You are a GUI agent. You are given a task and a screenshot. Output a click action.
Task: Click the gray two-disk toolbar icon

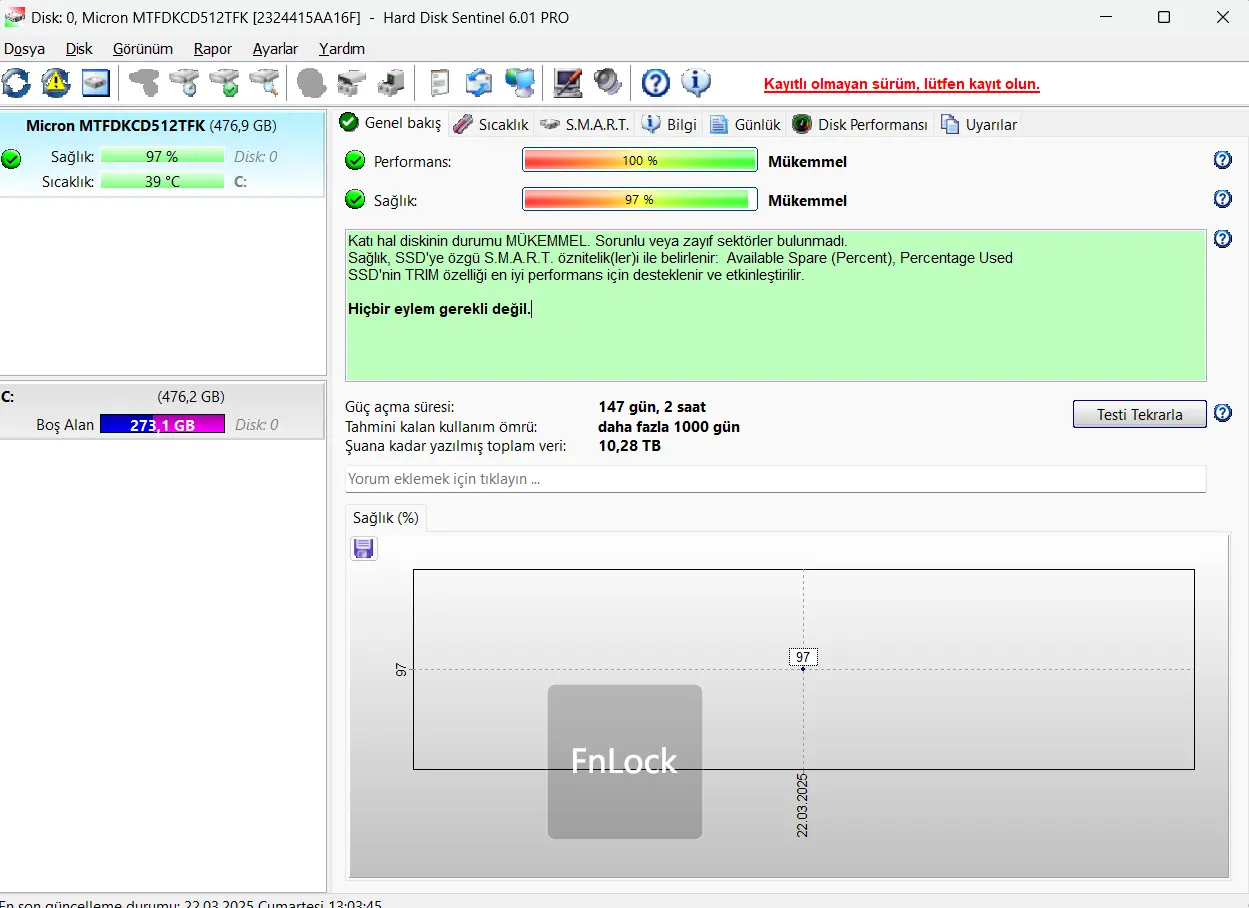[352, 83]
